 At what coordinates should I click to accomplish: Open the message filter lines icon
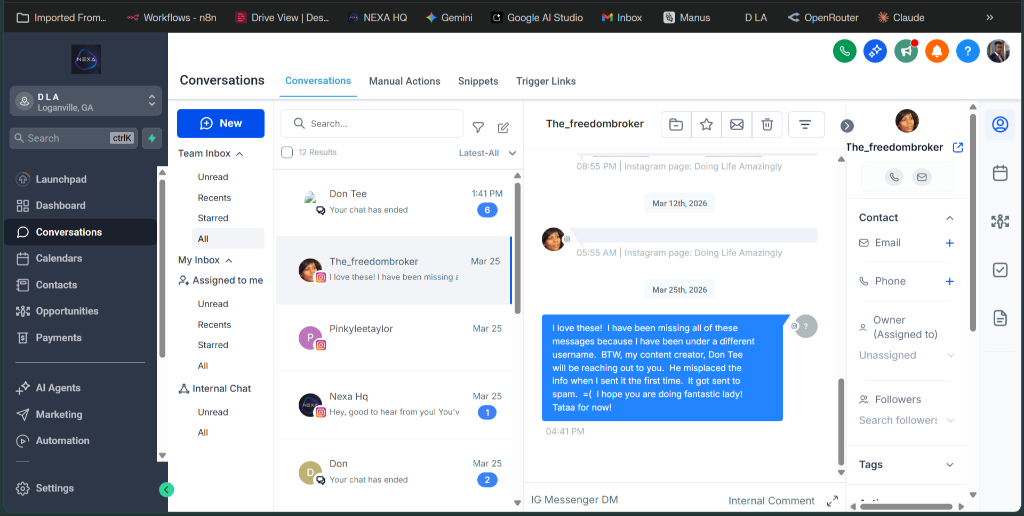click(x=806, y=124)
